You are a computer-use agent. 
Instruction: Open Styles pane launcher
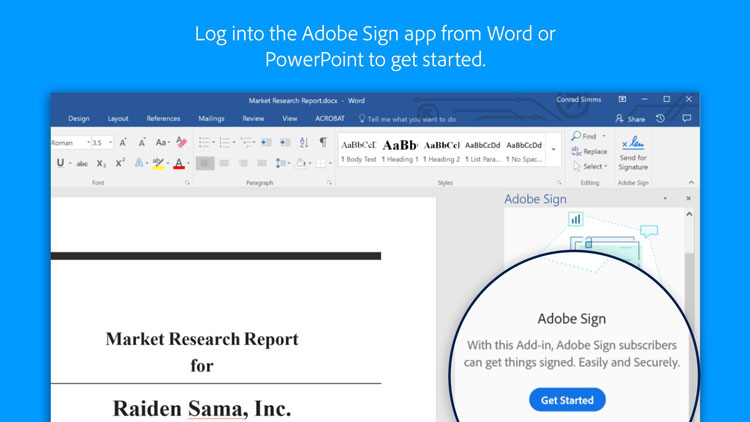pyautogui.click(x=559, y=183)
